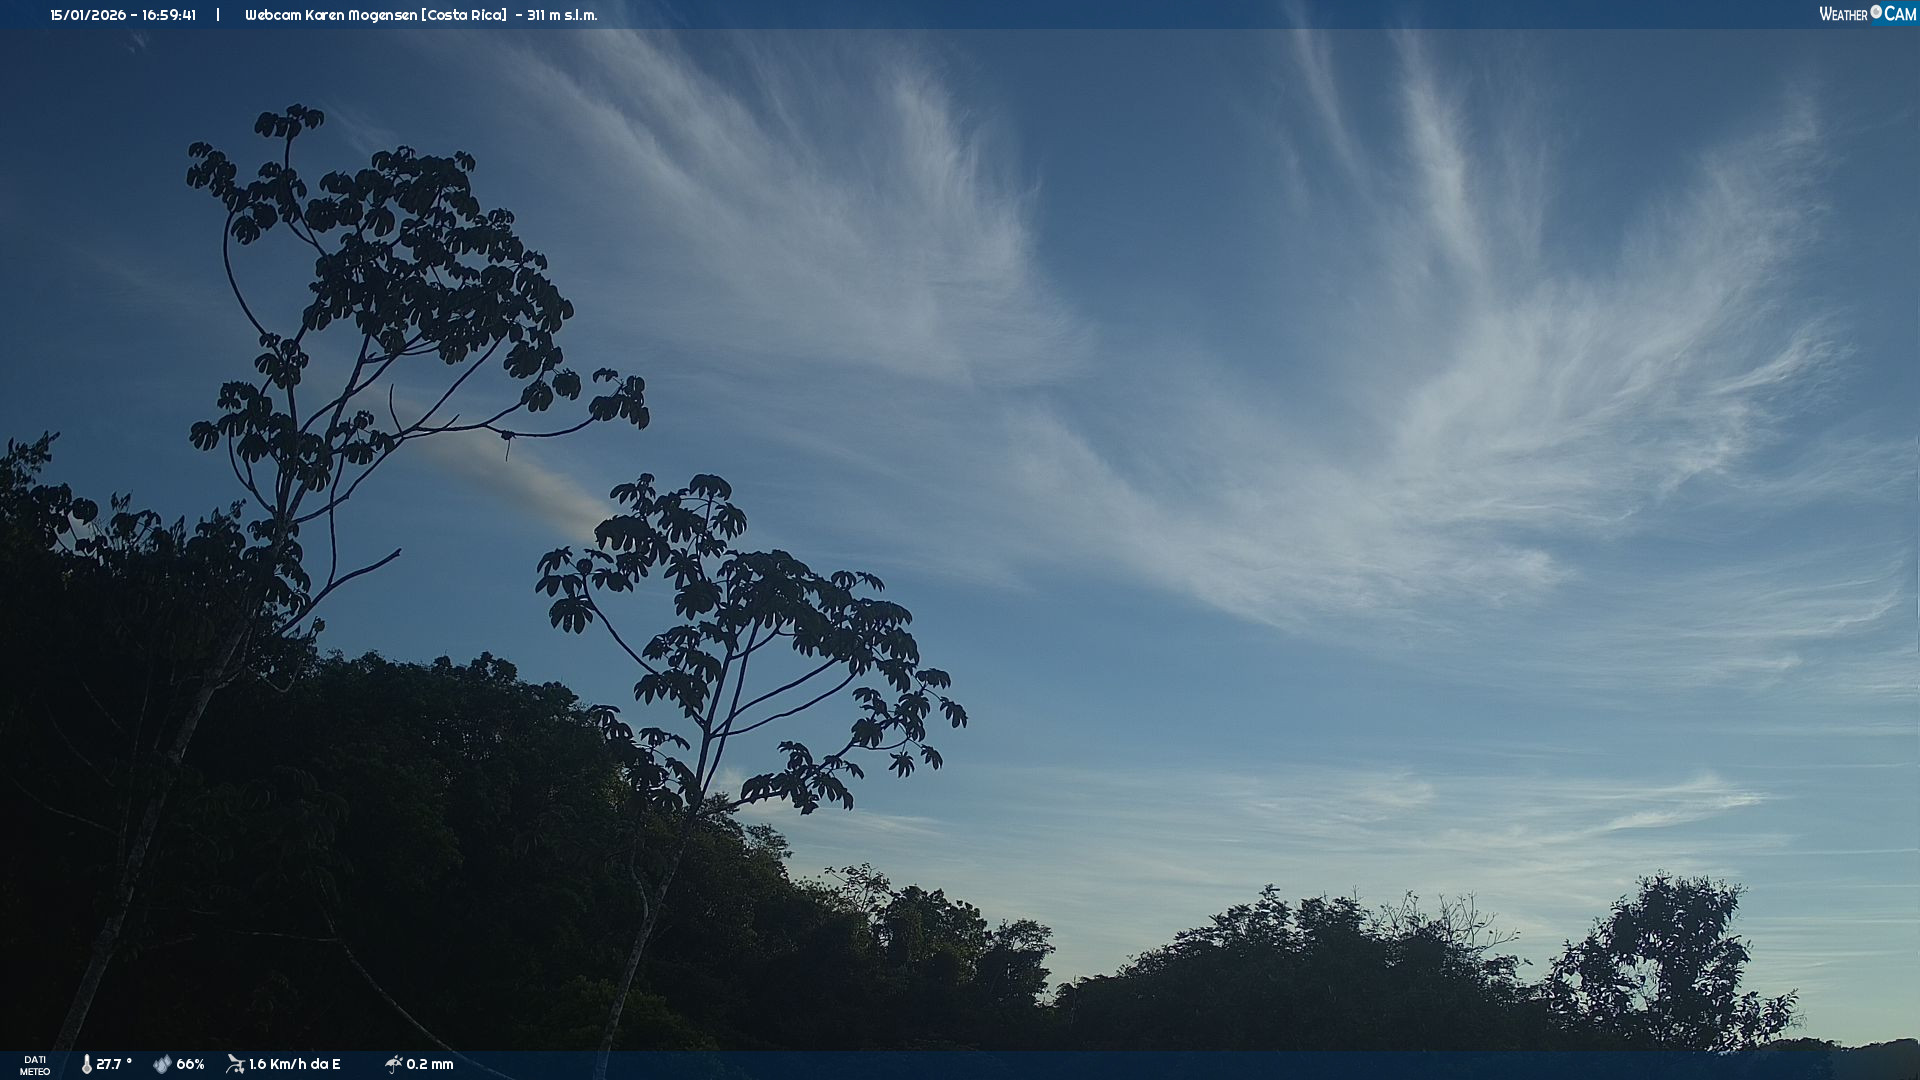1920x1080 pixels.
Task: Click the DATI METEO label
Action: [35, 1065]
